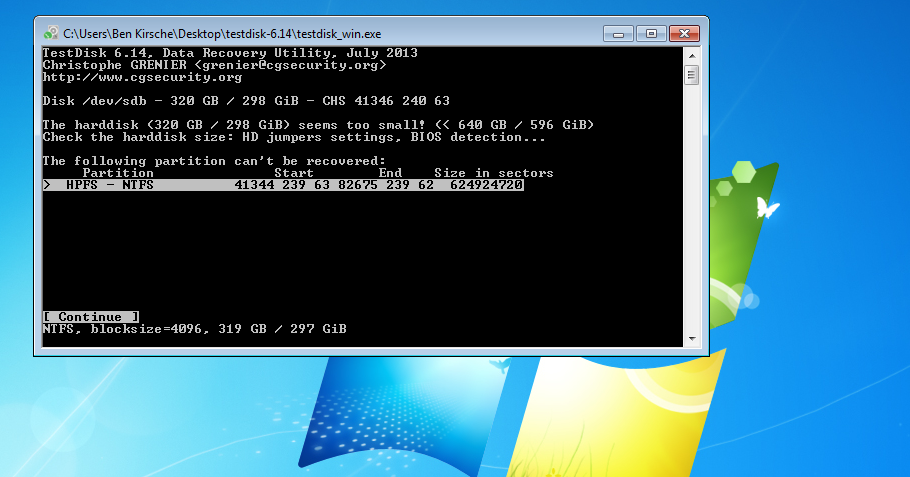Click 'Check the harddisk size' line
The width and height of the screenshot is (910, 477).
(294, 138)
